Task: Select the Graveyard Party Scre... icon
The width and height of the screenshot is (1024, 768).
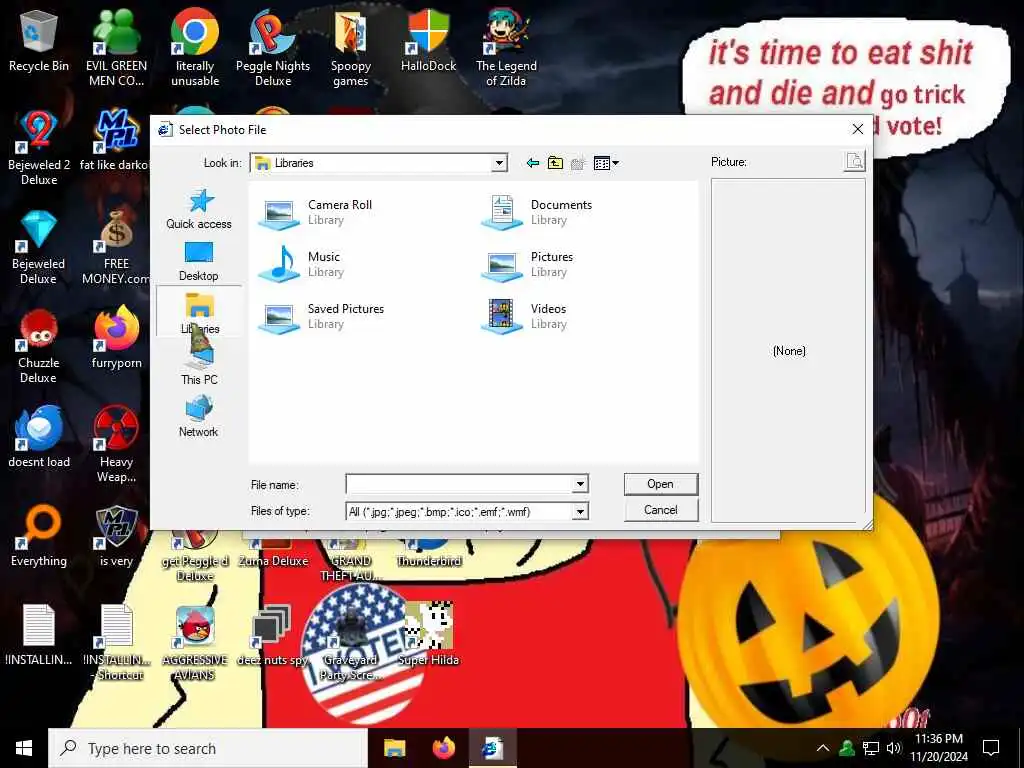Action: (351, 643)
